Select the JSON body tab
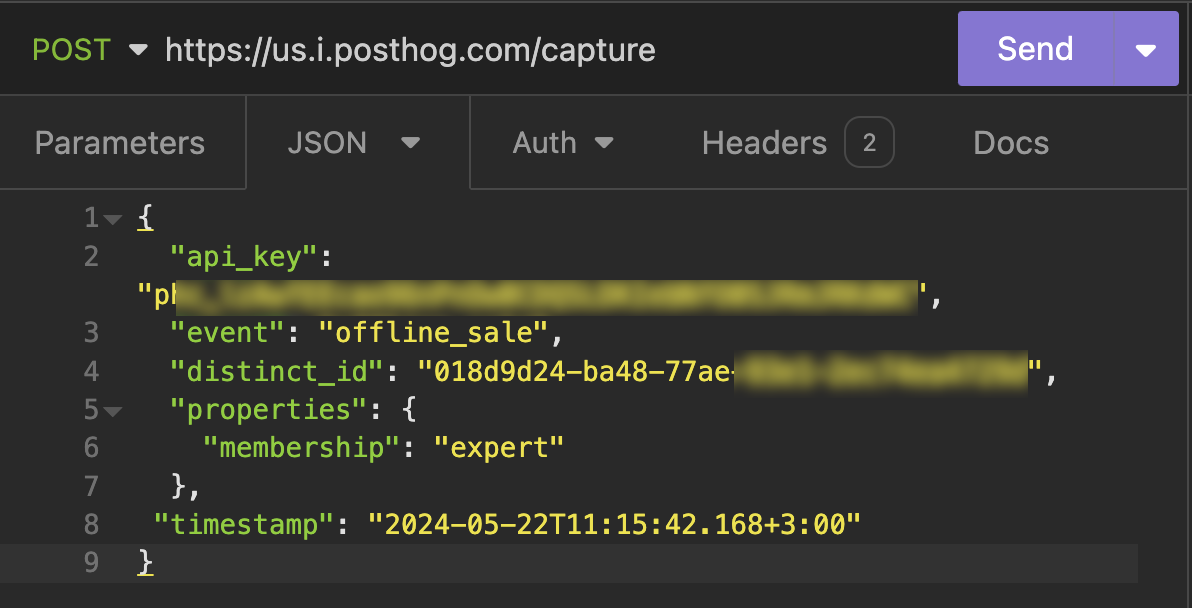This screenshot has width=1192, height=608. coord(327,143)
